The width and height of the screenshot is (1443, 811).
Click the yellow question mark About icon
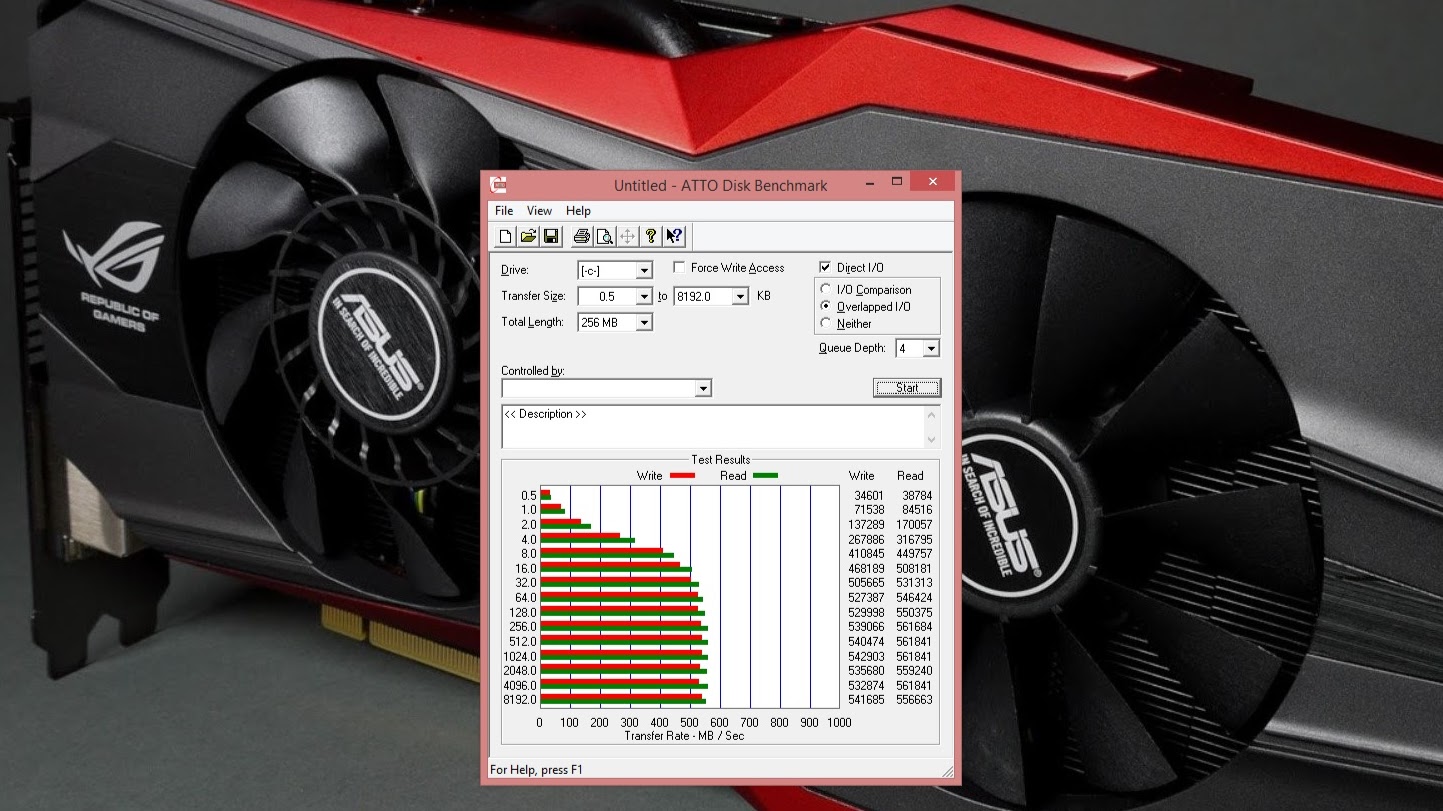(650, 237)
